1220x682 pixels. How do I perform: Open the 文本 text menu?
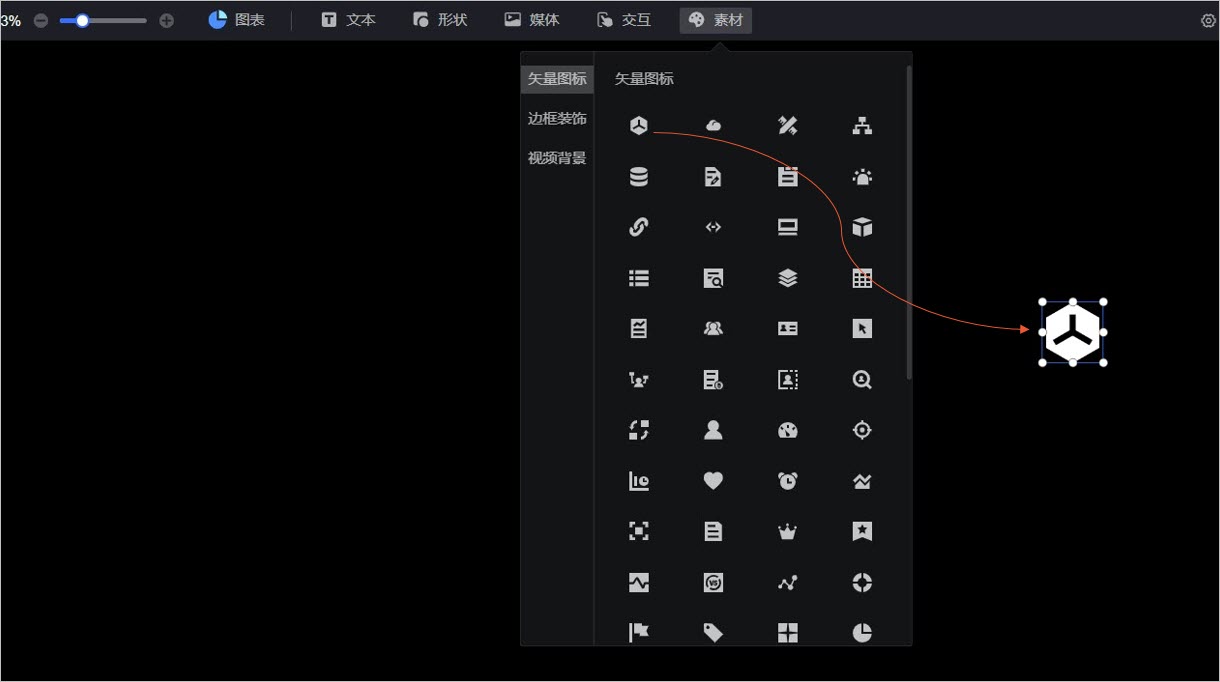(x=348, y=20)
